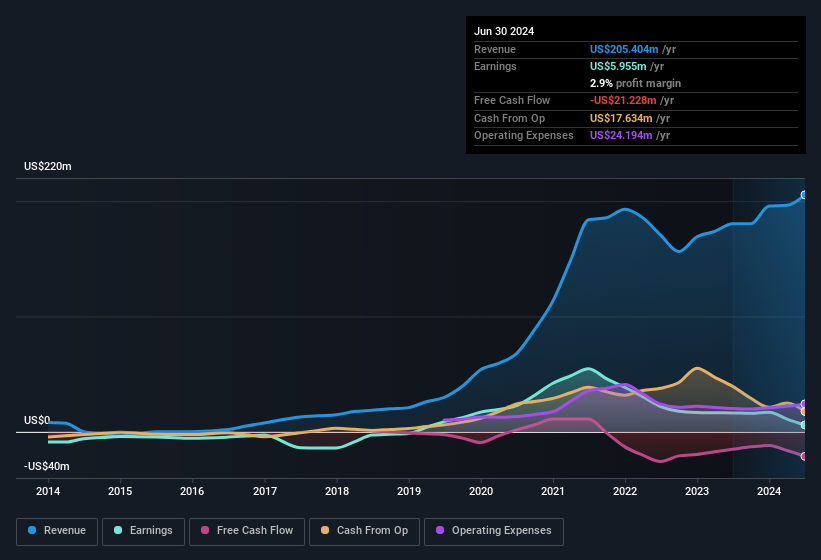The width and height of the screenshot is (821, 560).
Task: Click the Jun 30 2024 tooltip date
Action: click(x=504, y=31)
